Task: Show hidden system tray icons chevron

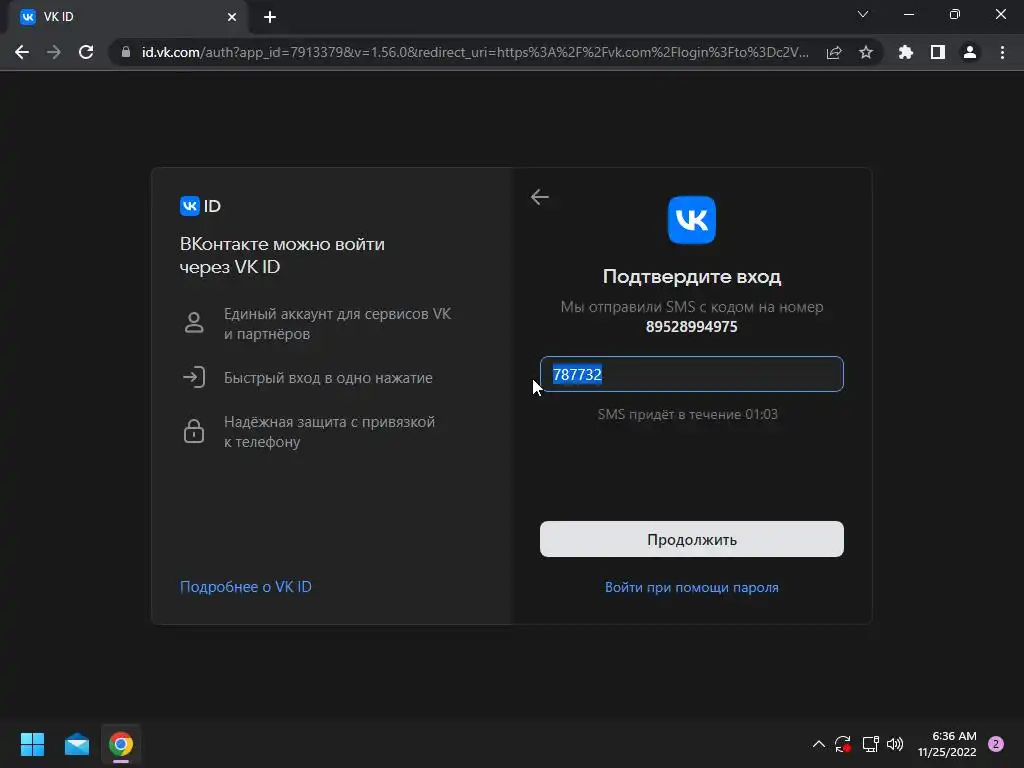Action: tap(818, 744)
